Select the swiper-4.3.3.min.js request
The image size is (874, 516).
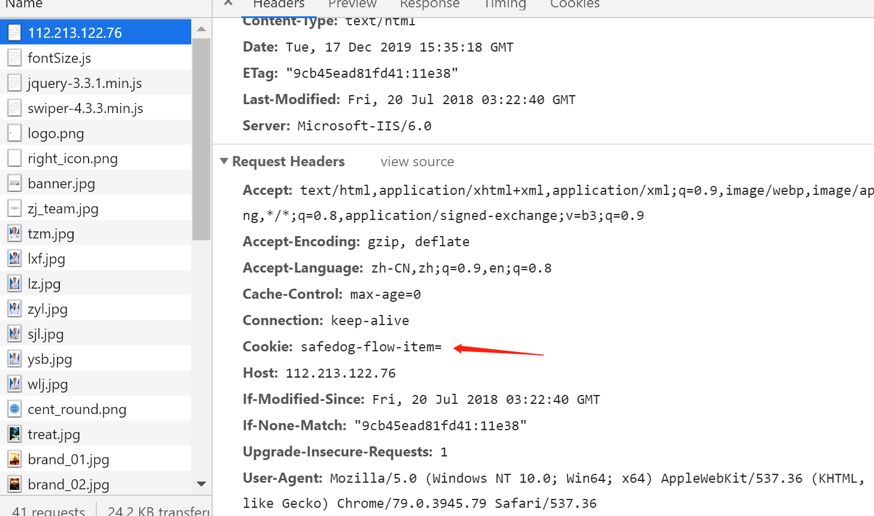point(95,108)
